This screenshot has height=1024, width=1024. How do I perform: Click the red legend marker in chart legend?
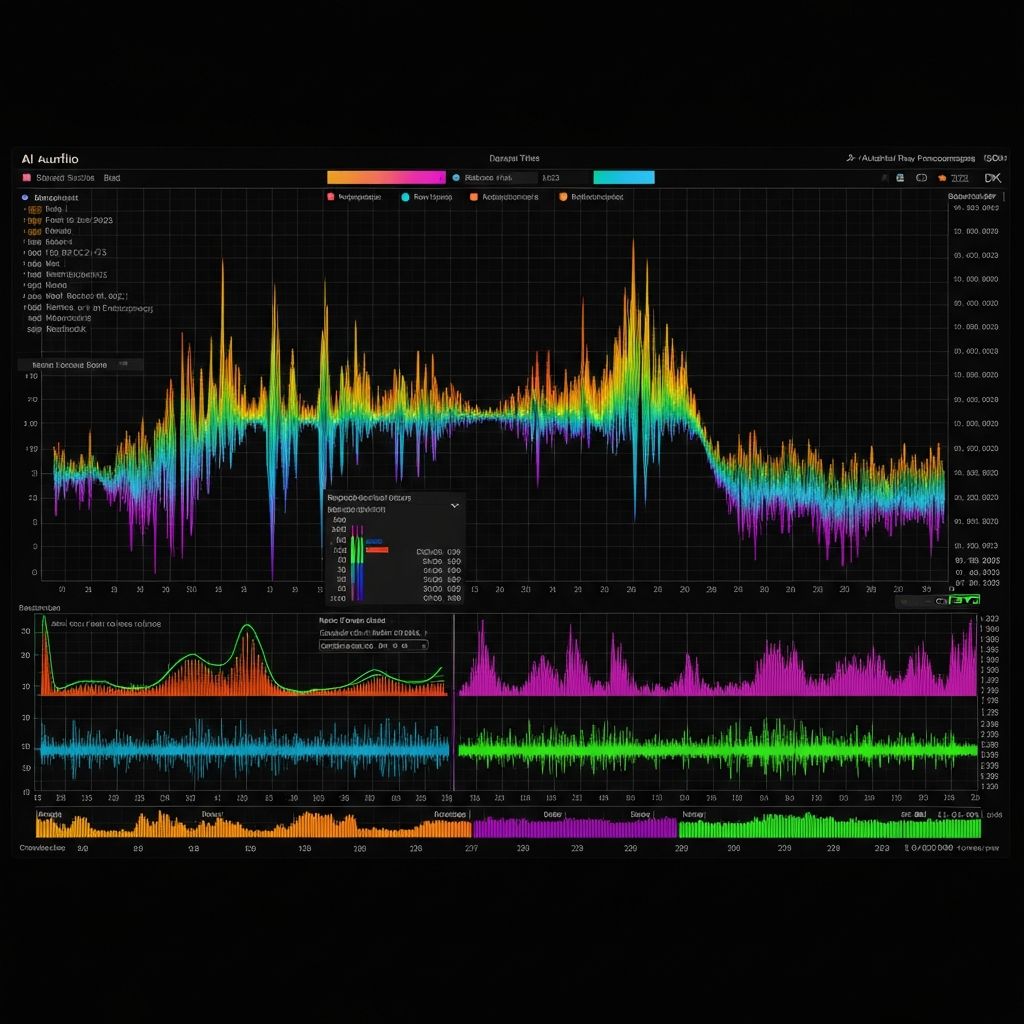(x=330, y=198)
